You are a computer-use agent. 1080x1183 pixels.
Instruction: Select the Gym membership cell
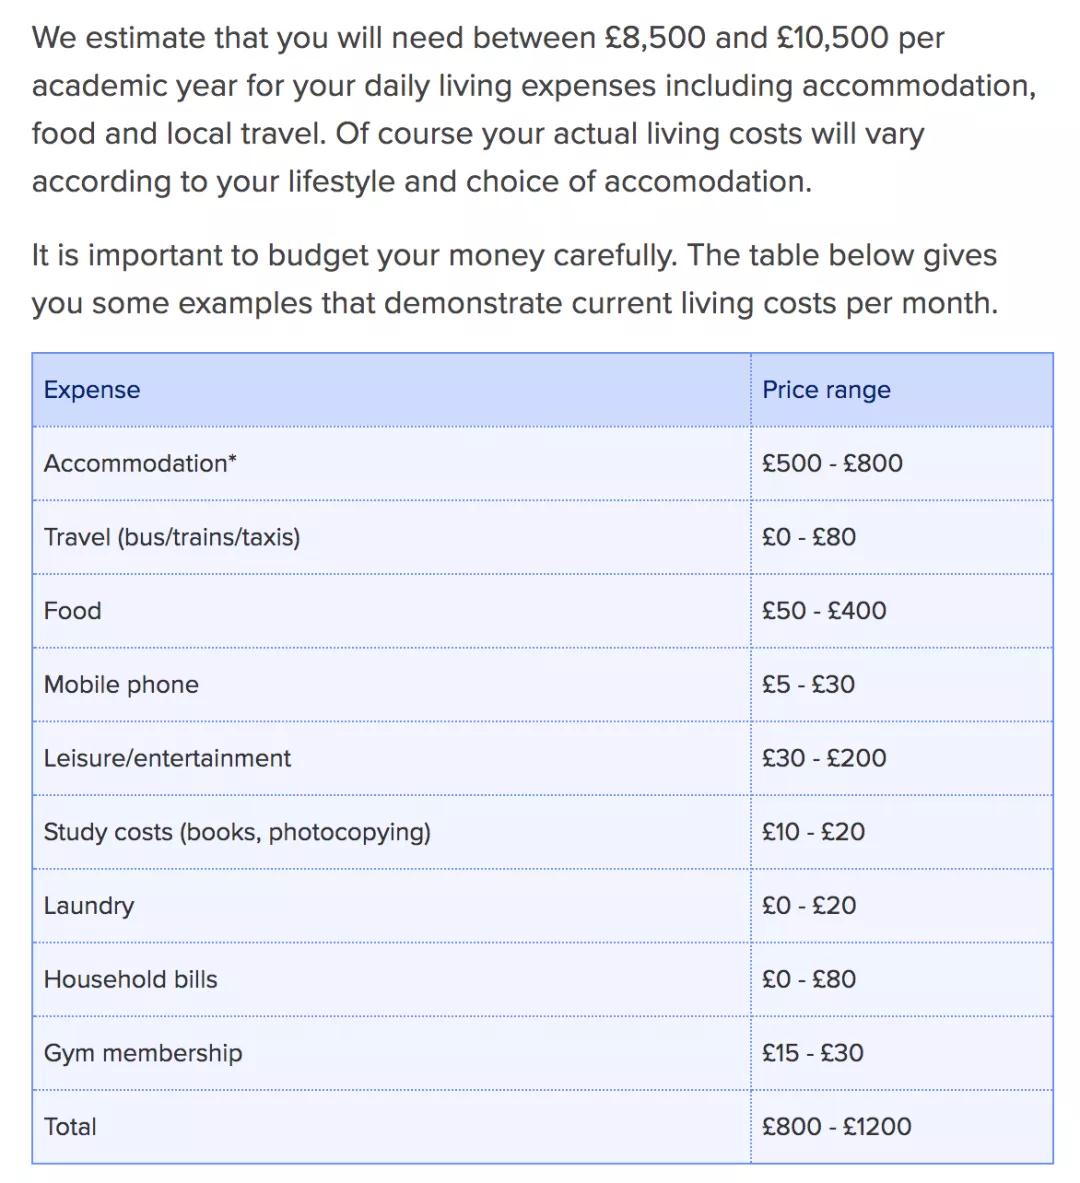click(x=143, y=1053)
